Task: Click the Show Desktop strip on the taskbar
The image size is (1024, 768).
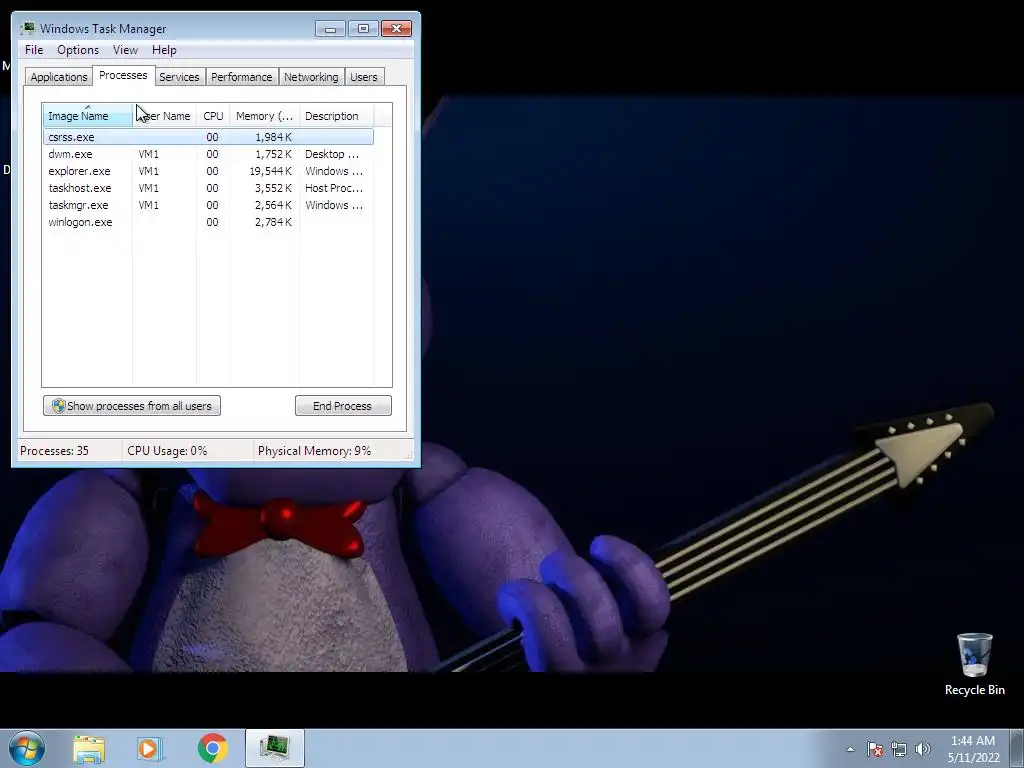Action: point(1017,748)
